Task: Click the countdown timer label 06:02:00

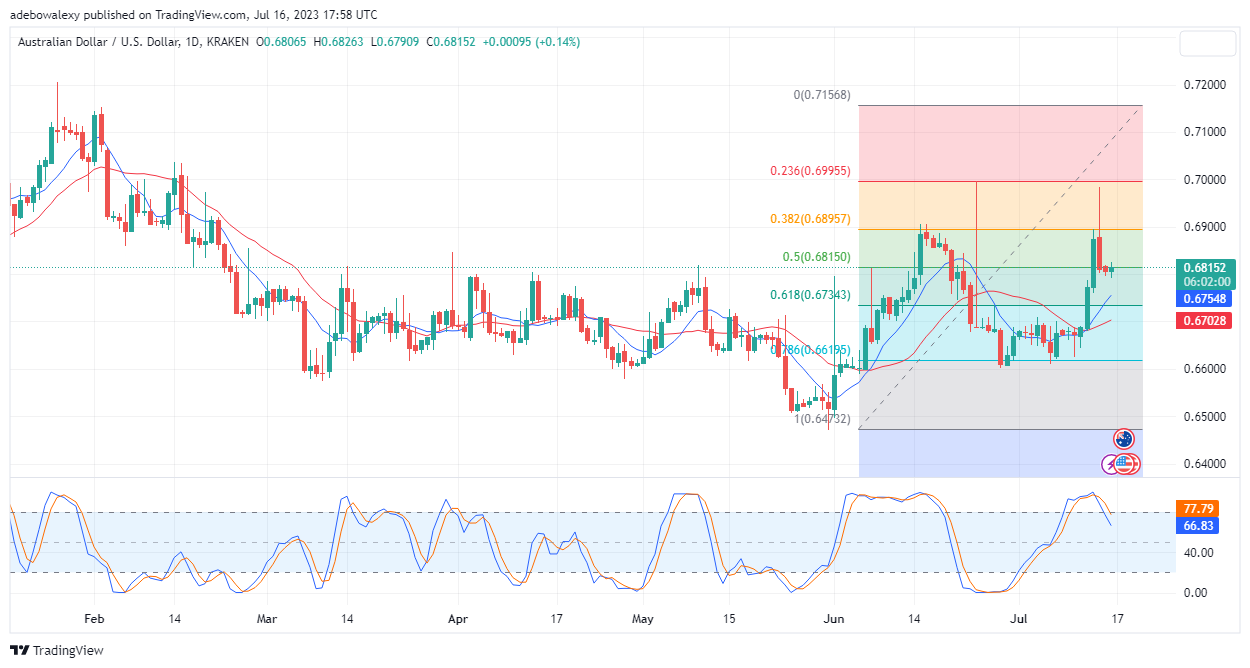Action: pyautogui.click(x=1206, y=282)
